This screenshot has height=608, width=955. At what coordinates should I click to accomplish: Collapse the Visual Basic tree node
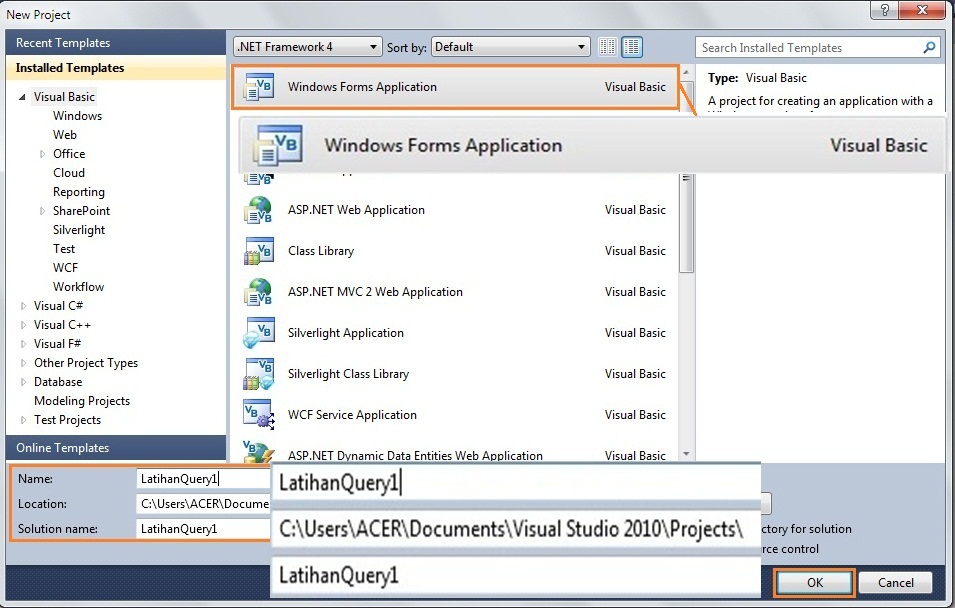23,97
